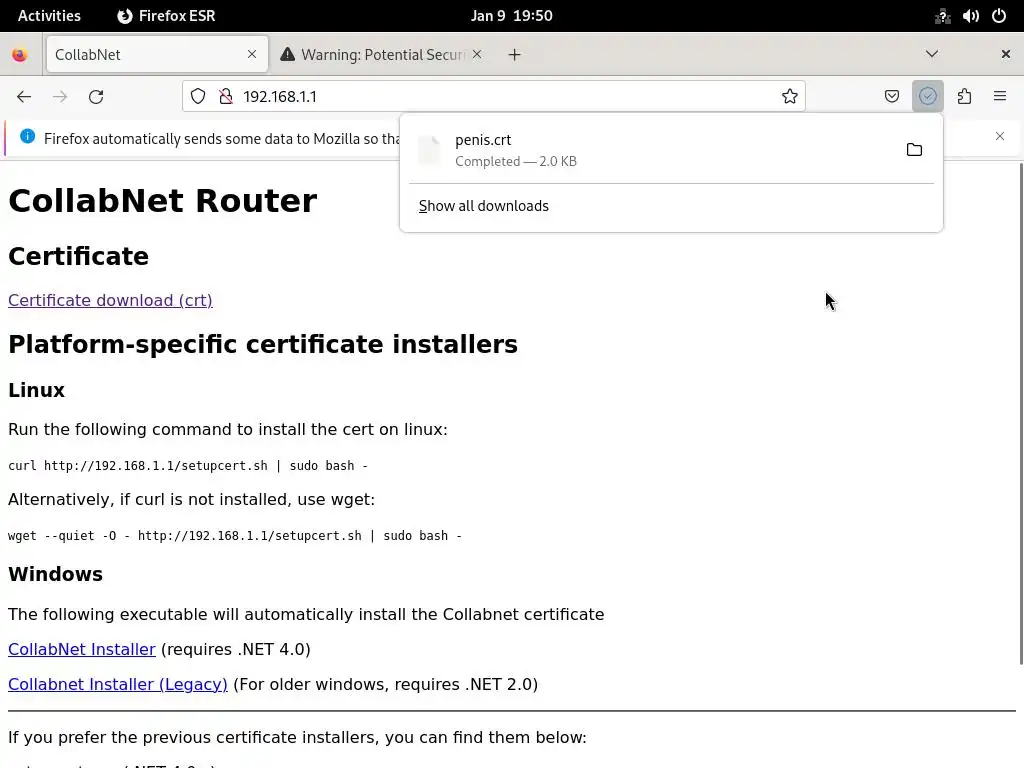Close the Firefox window
The width and height of the screenshot is (1024, 768).
(1006, 54)
